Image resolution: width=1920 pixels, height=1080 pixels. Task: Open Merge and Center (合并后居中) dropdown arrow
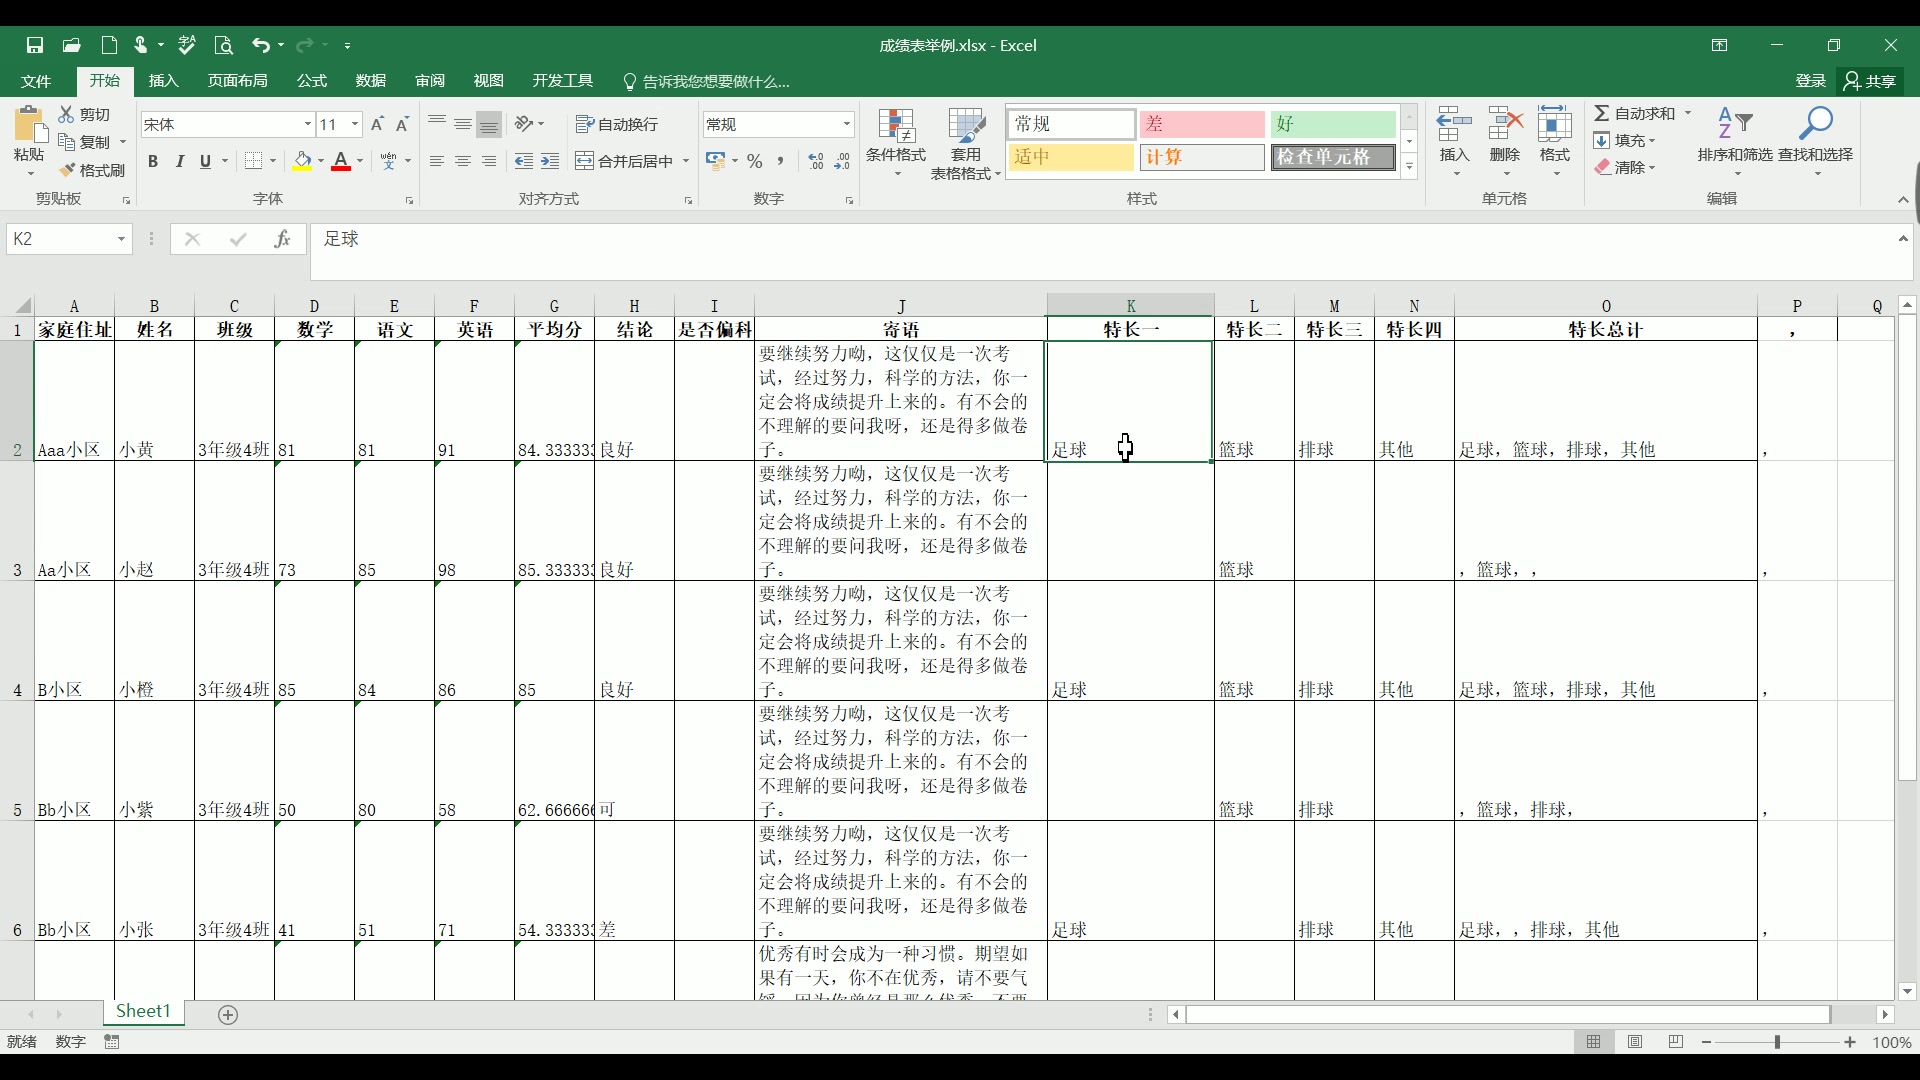point(686,161)
